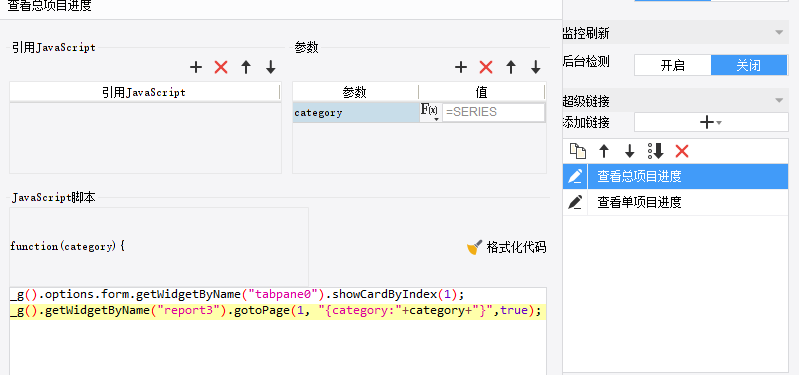The width and height of the screenshot is (799, 375).
Task: Click the 格式化代码 format code button
Action: [x=506, y=248]
